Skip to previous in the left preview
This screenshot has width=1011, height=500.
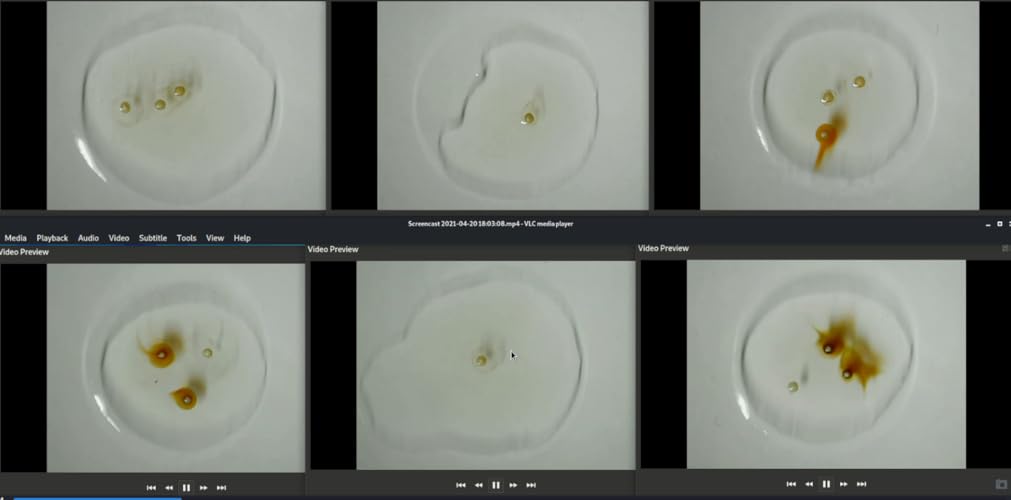coord(152,488)
